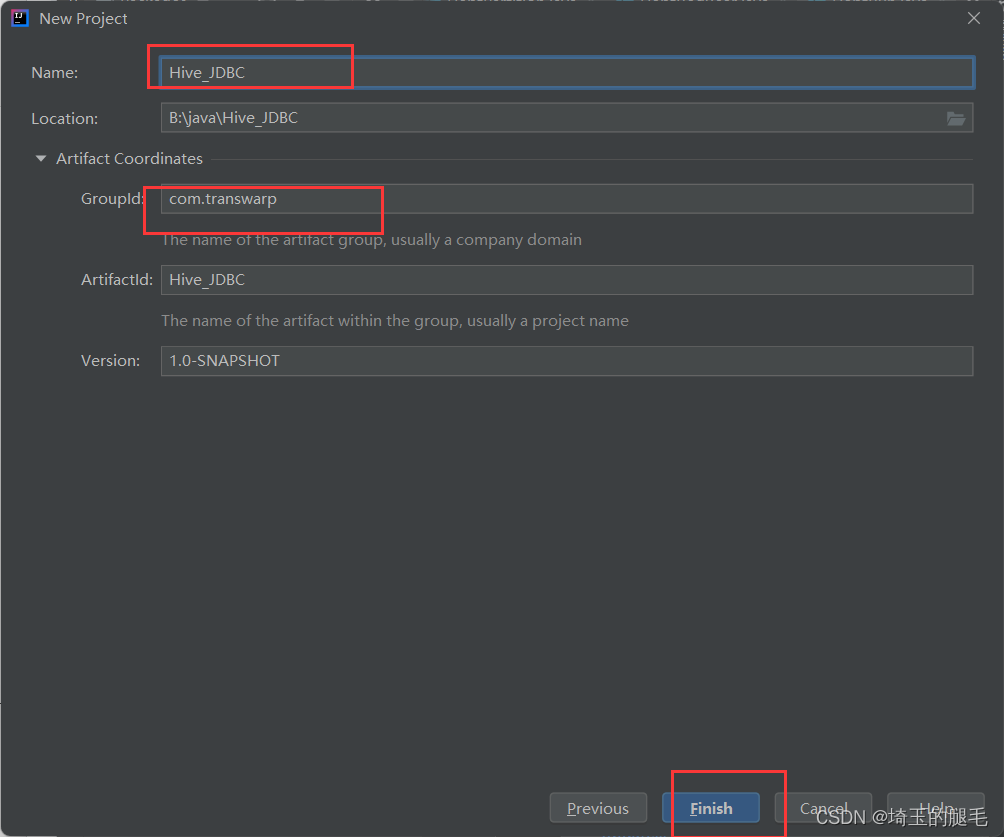Click inside the Location path B:\java\Hive_JDBC
1004x837 pixels.
tap(500, 117)
